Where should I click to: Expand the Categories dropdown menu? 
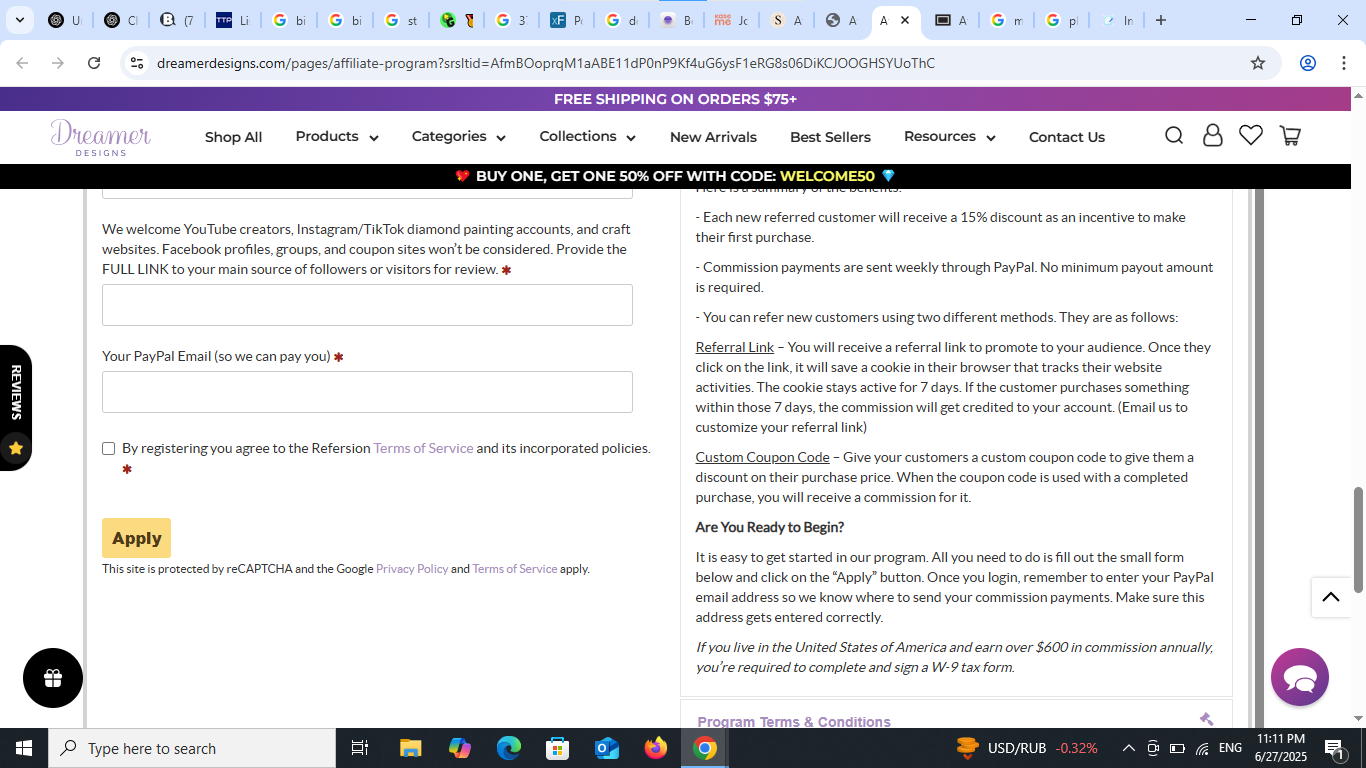459,137
